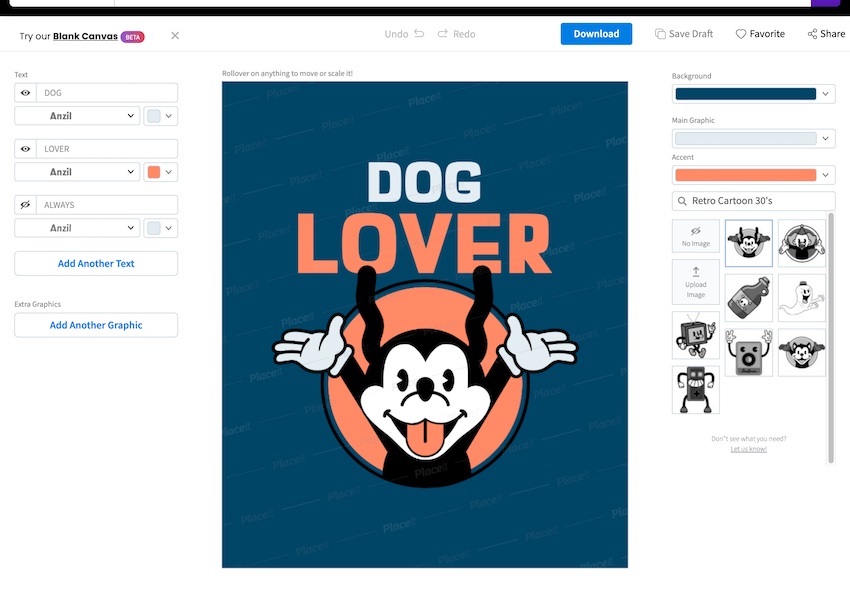Screen dimensions: 850x594
Task: Open ALWAYS text color picker
Action: pos(160,228)
